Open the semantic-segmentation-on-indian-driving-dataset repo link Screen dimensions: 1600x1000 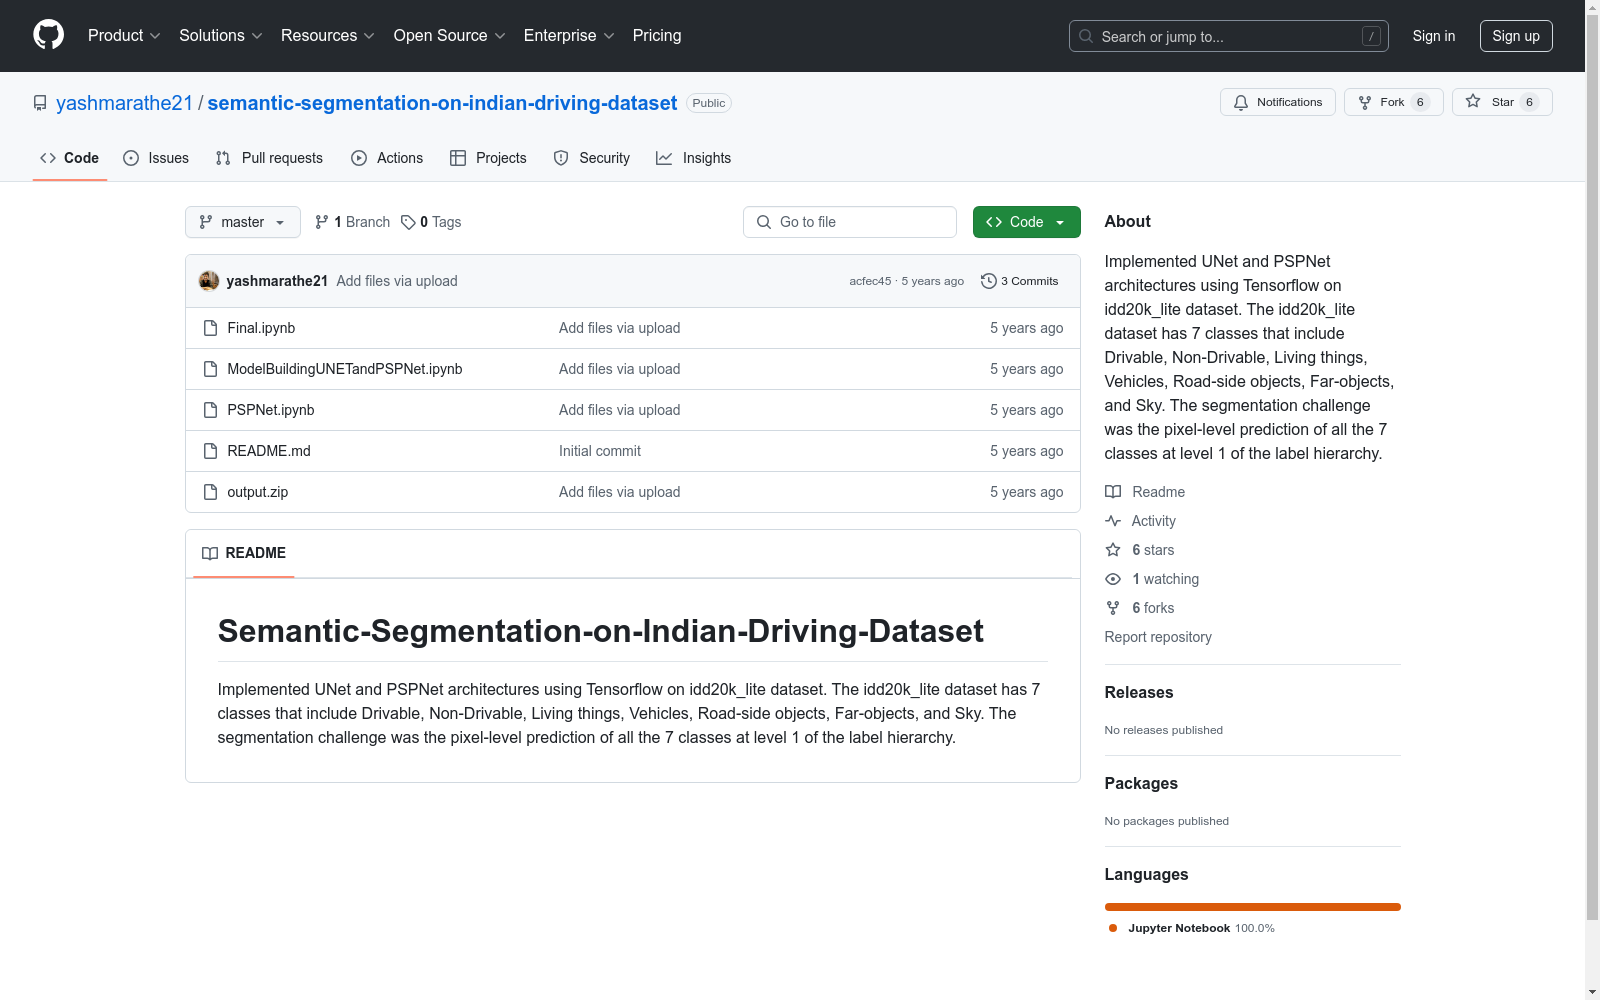[x=442, y=103]
